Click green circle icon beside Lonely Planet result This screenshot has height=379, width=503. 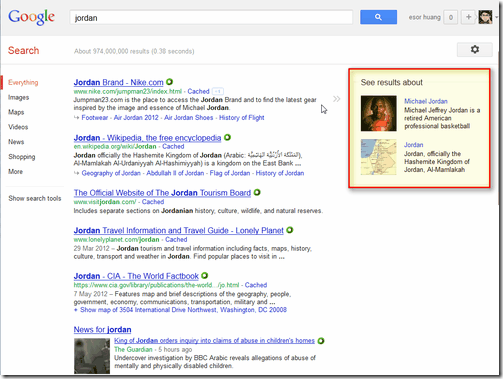[290, 230]
